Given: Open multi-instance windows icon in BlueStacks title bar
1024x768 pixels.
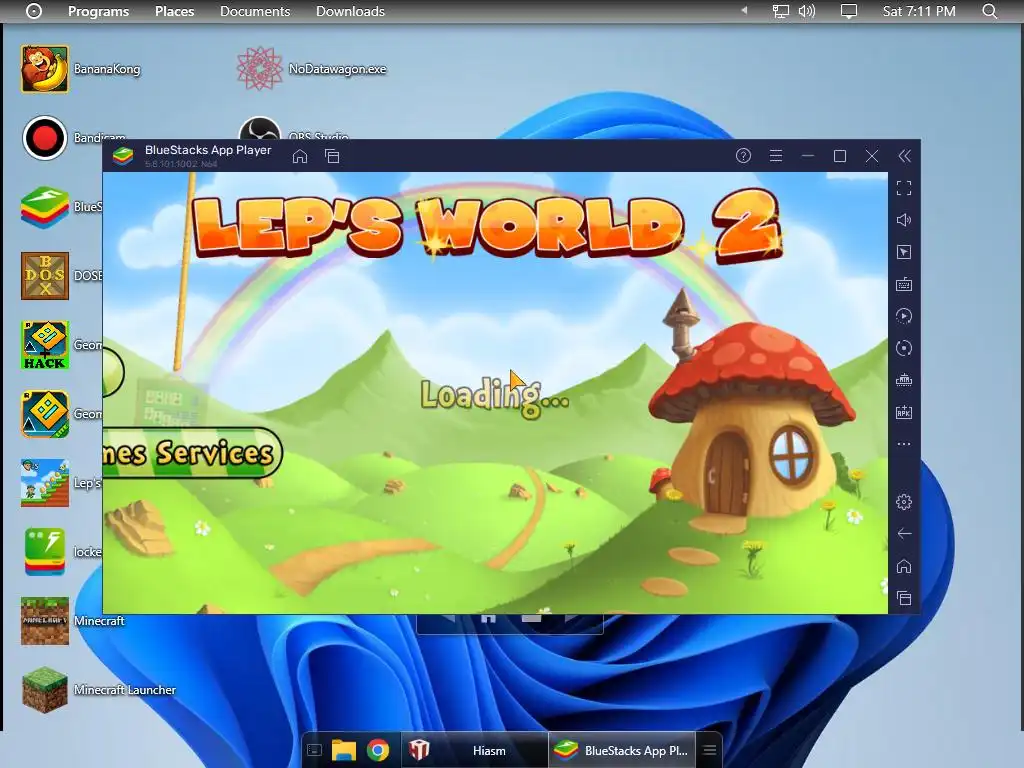Looking at the screenshot, I should tap(332, 156).
